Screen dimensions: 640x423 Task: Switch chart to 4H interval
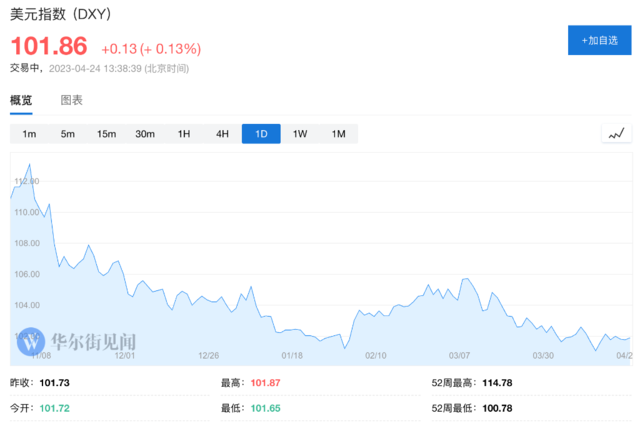pos(222,134)
